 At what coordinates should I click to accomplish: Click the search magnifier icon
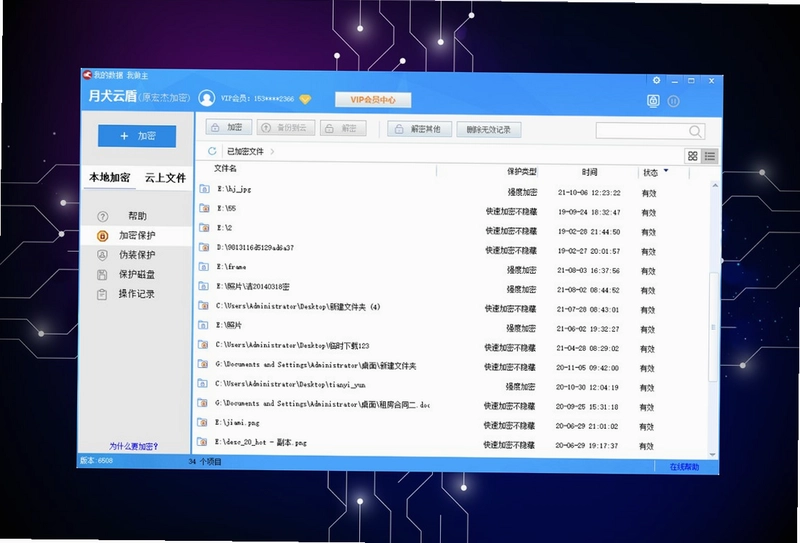695,131
